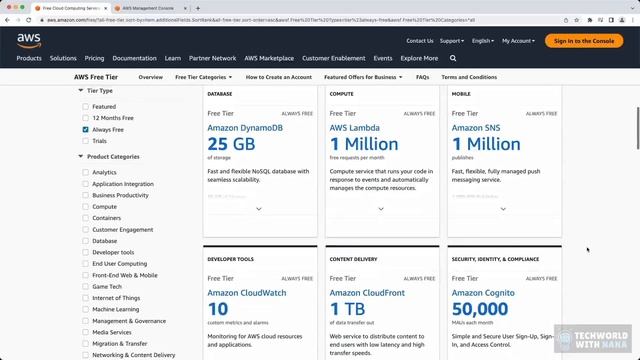Uncheck Always Free filter
This screenshot has width=640, height=360.
85,129
